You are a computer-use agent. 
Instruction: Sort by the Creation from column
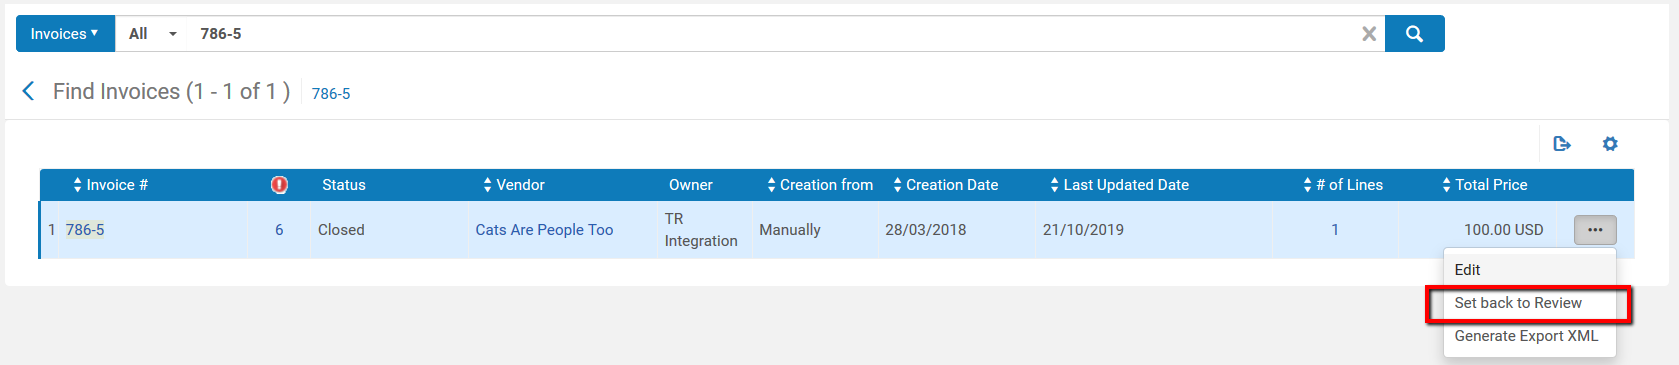click(819, 185)
